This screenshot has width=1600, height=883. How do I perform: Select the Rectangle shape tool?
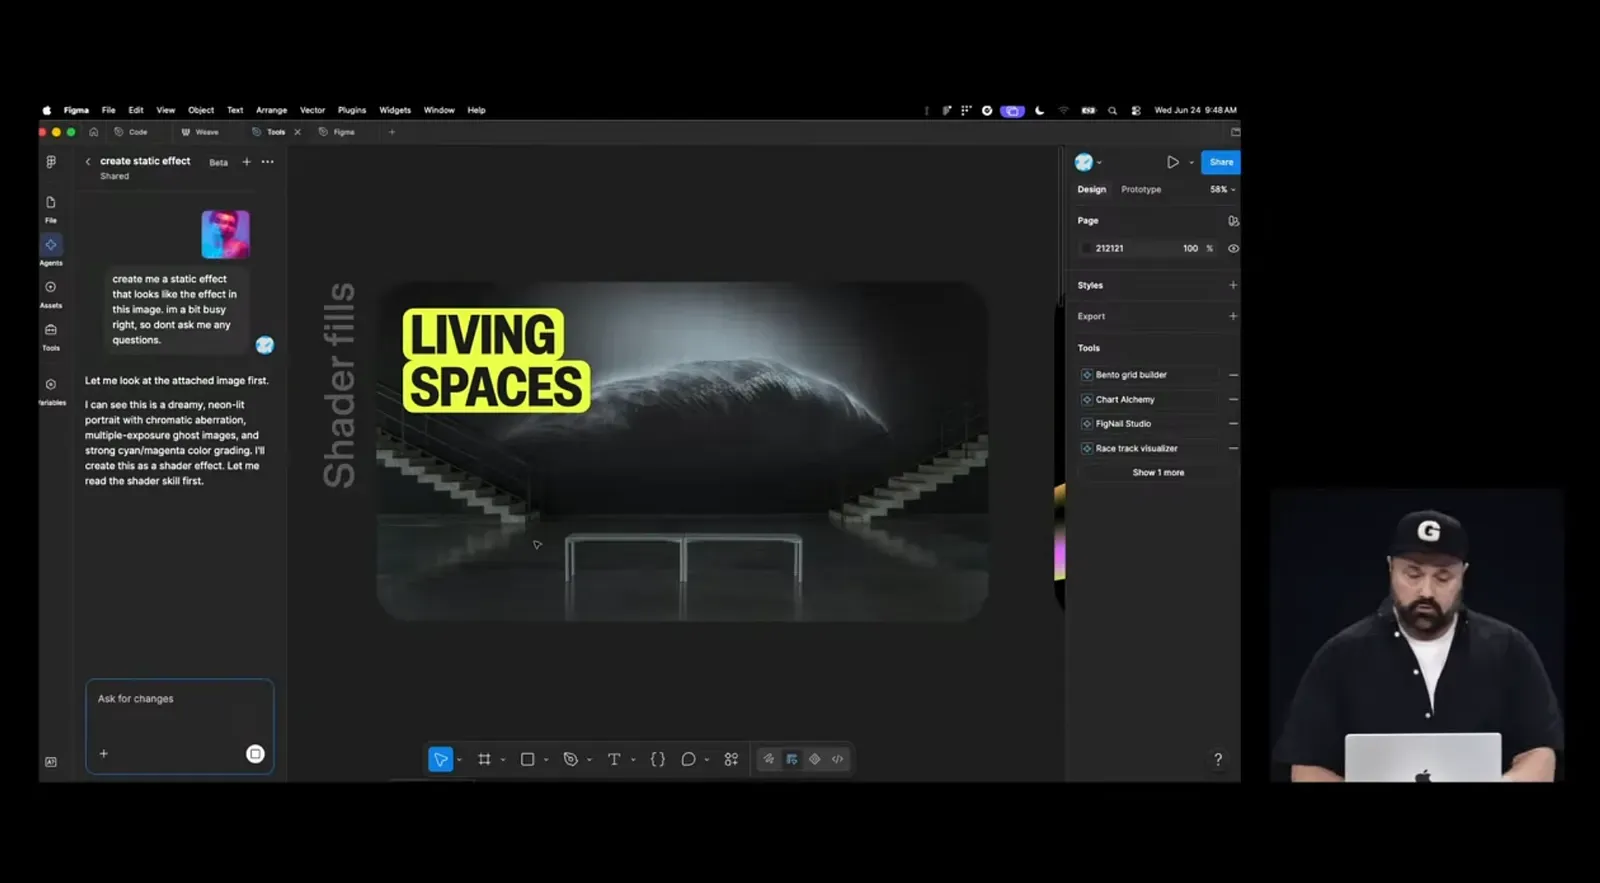(528, 759)
